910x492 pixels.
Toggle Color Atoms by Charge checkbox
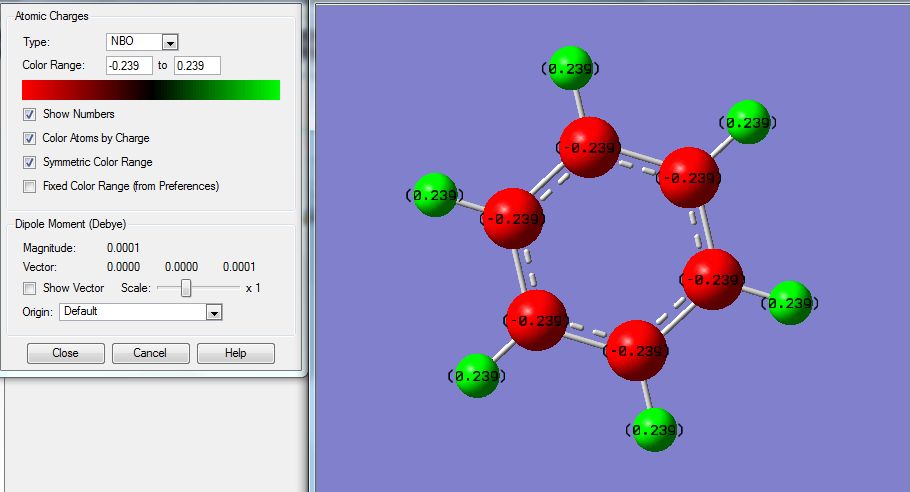click(x=30, y=138)
